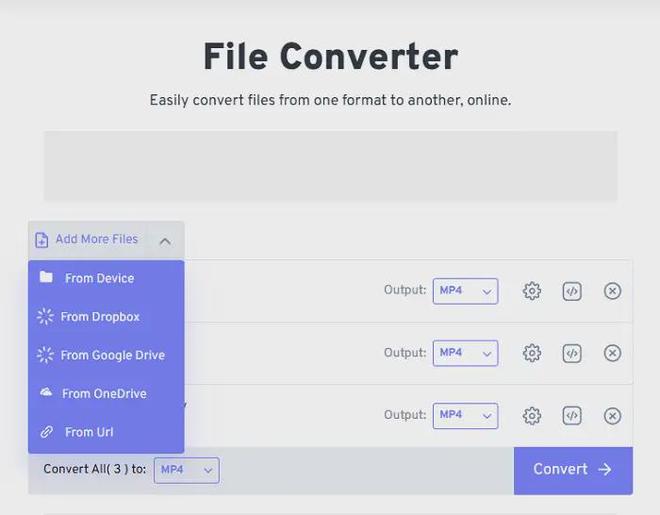Expand the Convert All format dropdown

point(186,470)
